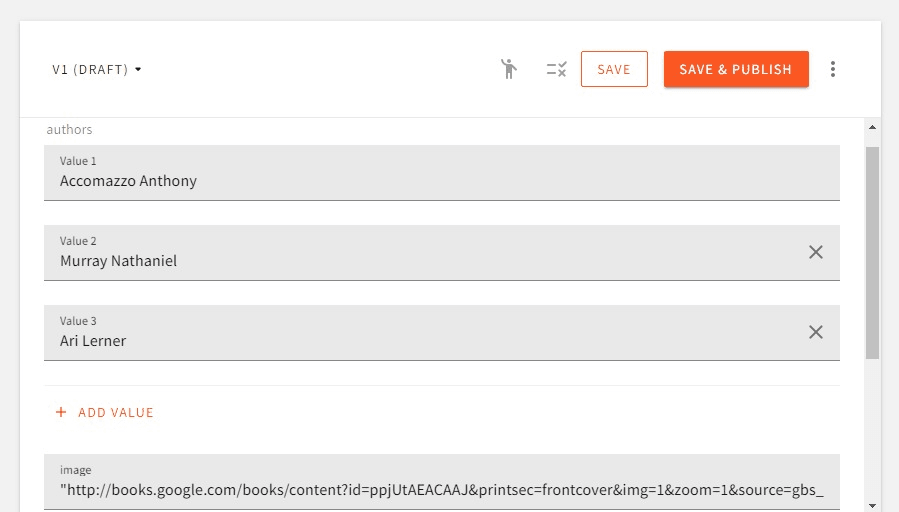
Task: Open the three-dot more options menu
Action: pos(833,69)
